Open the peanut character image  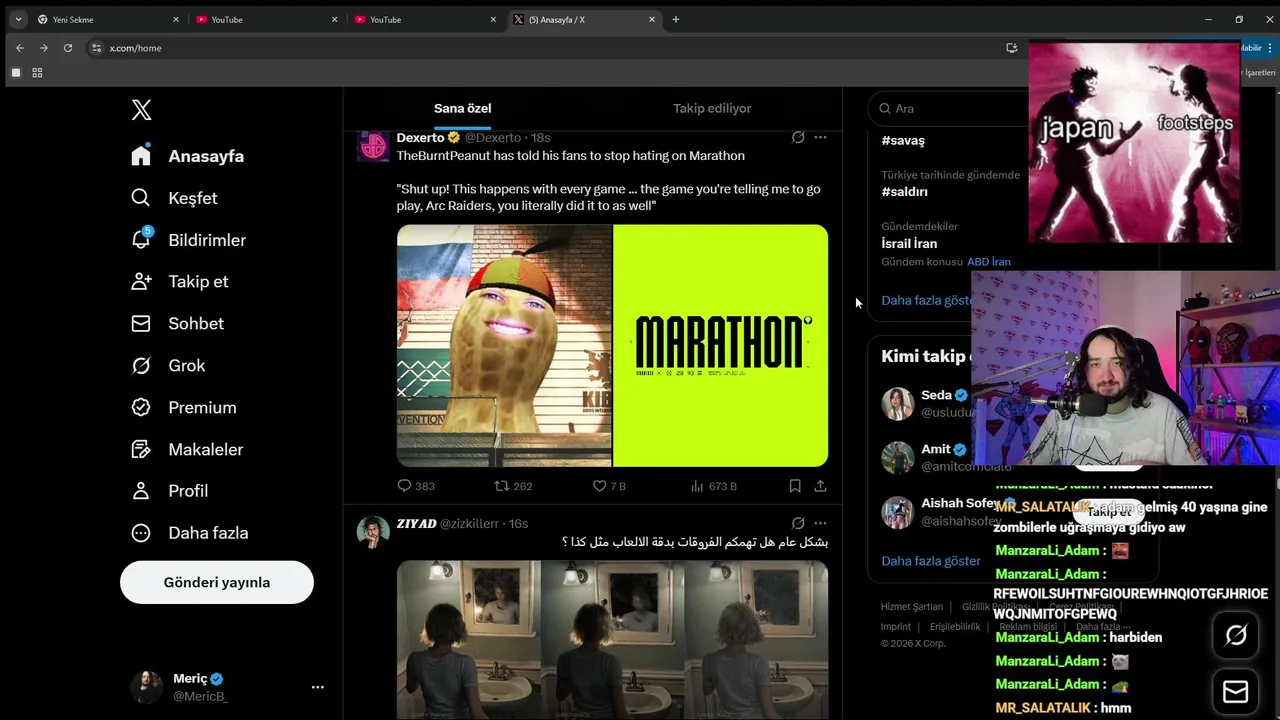504,346
